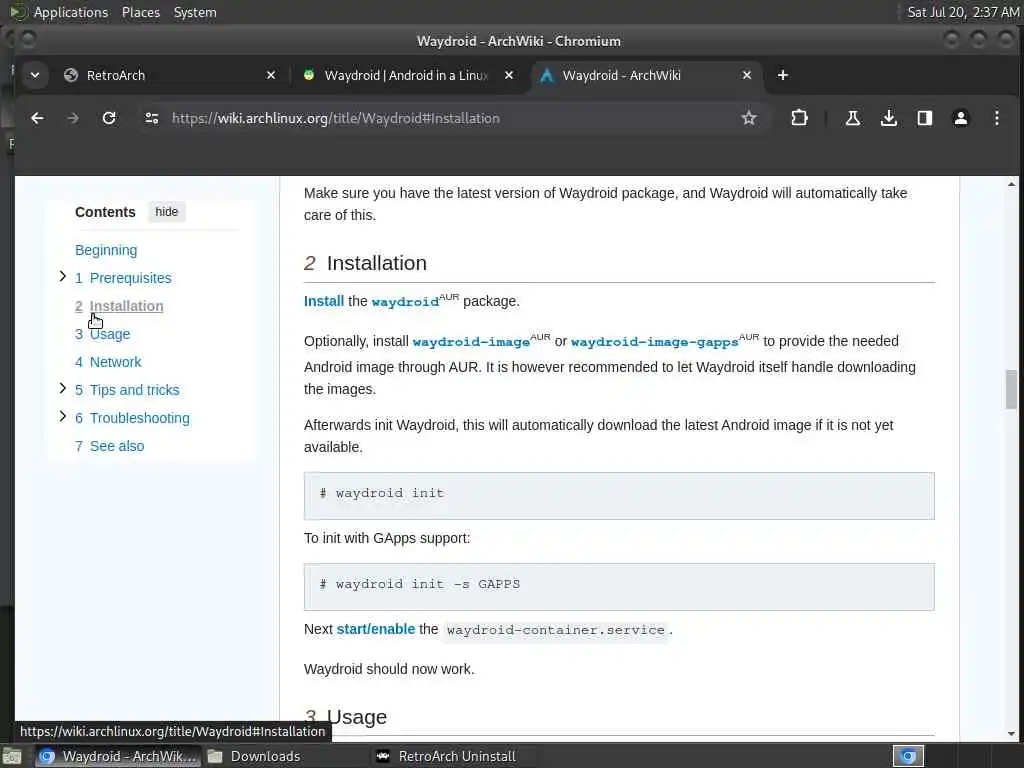Go to 4 Network in contents

coord(108,362)
